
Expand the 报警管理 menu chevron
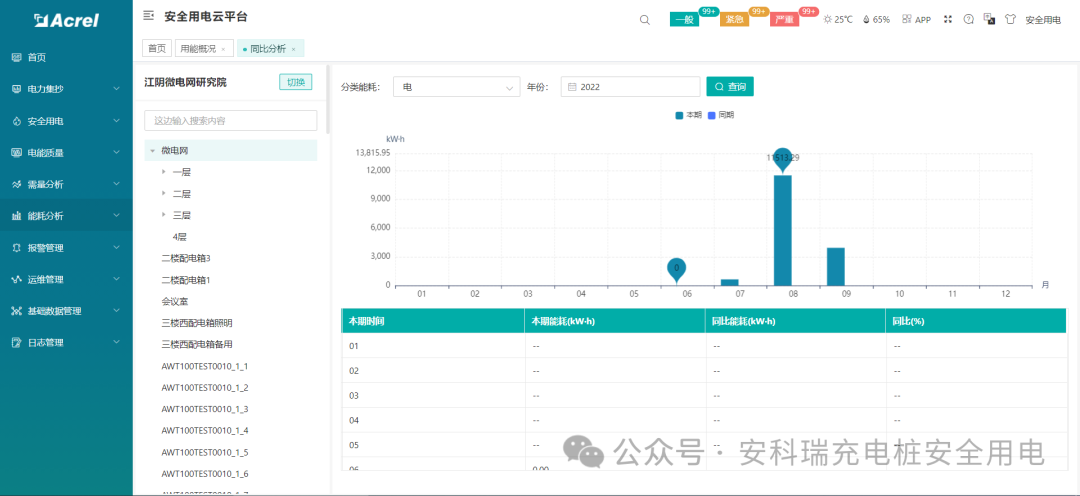116,248
